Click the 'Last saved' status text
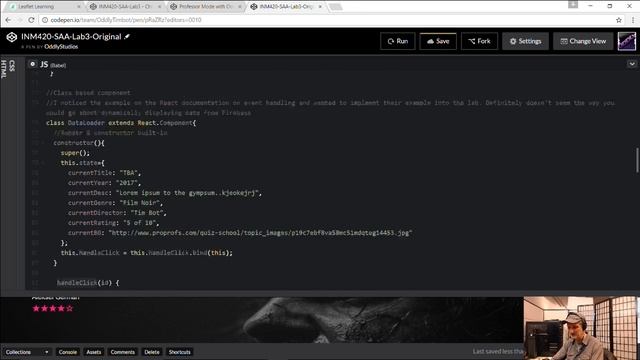The width and height of the screenshot is (640, 360). [x=498, y=351]
